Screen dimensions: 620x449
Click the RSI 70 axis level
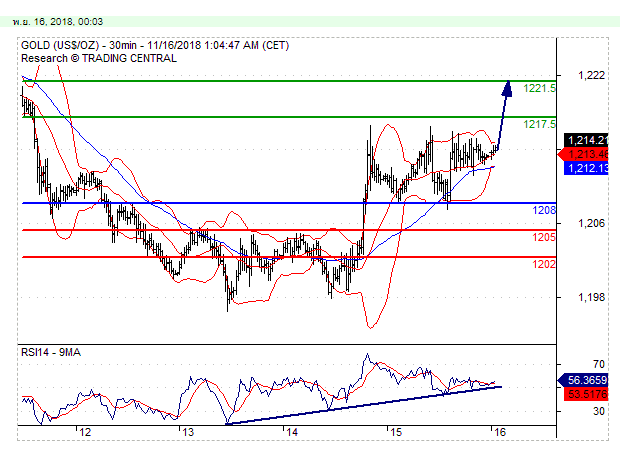point(599,364)
